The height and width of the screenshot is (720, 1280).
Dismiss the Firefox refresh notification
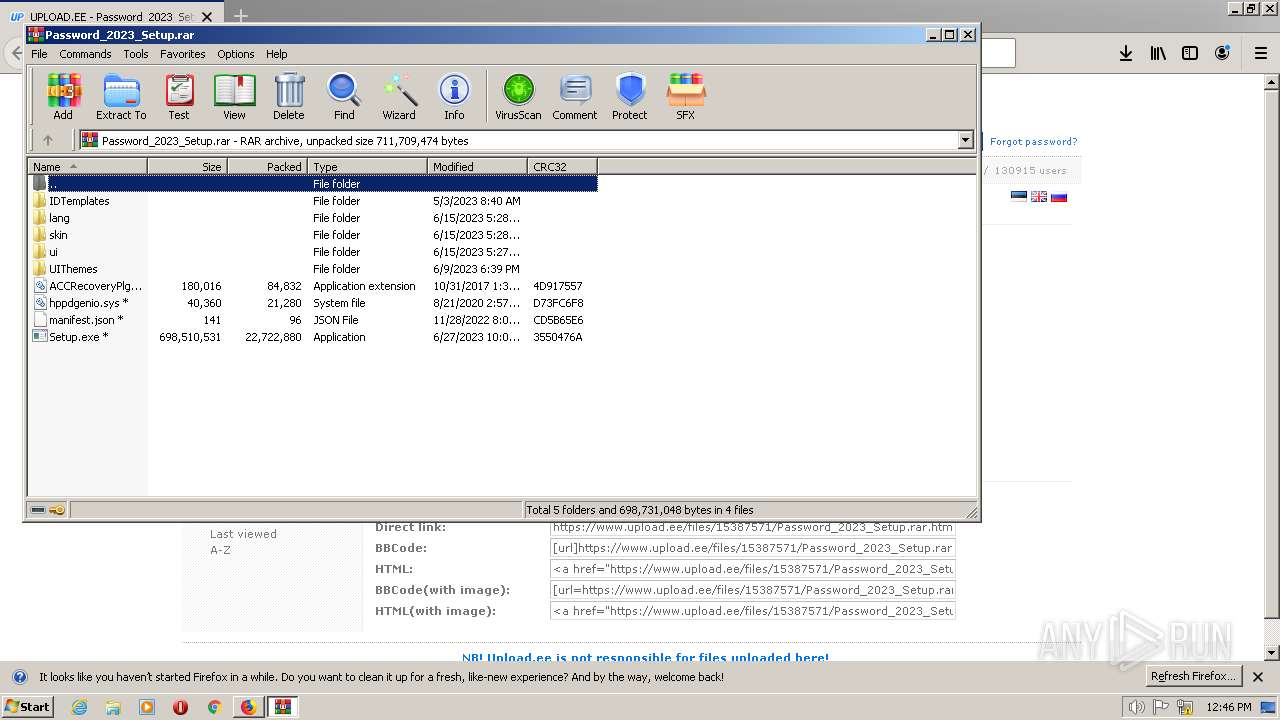(x=1258, y=677)
